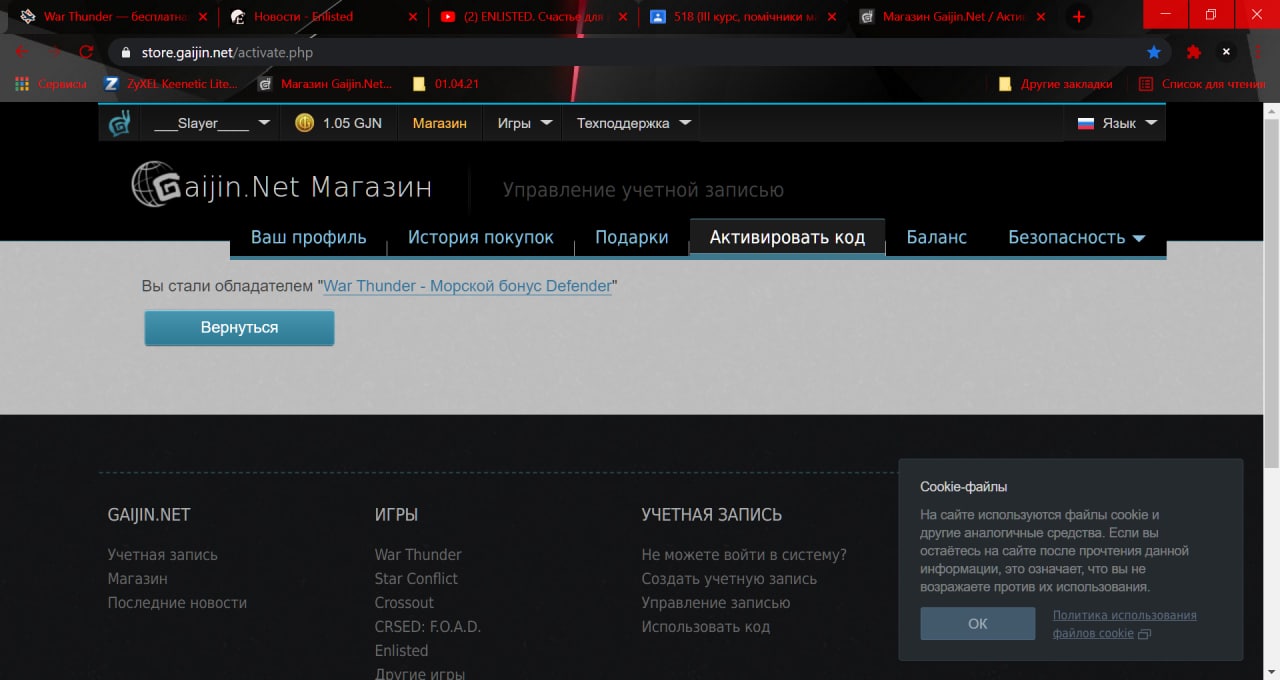This screenshot has height=680, width=1280.
Task: Expand the Игры dropdown menu
Action: click(524, 123)
